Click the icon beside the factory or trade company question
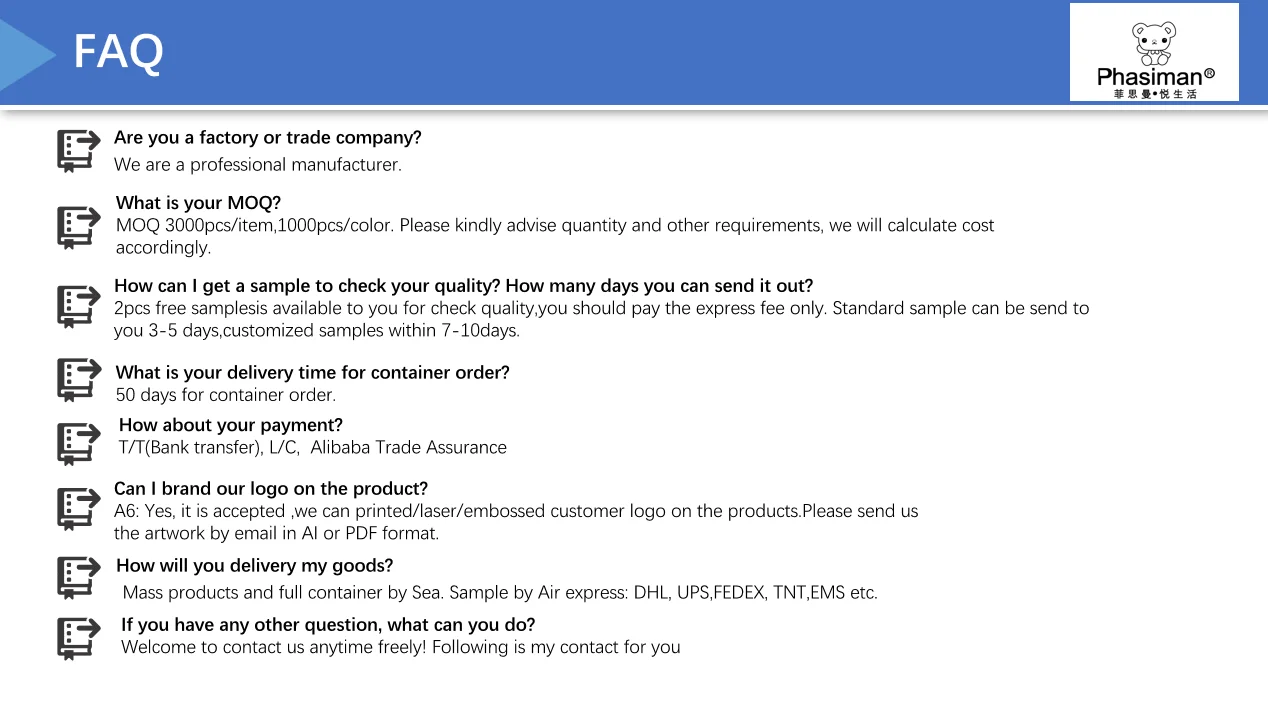This screenshot has height=710, width=1268. tap(78, 151)
